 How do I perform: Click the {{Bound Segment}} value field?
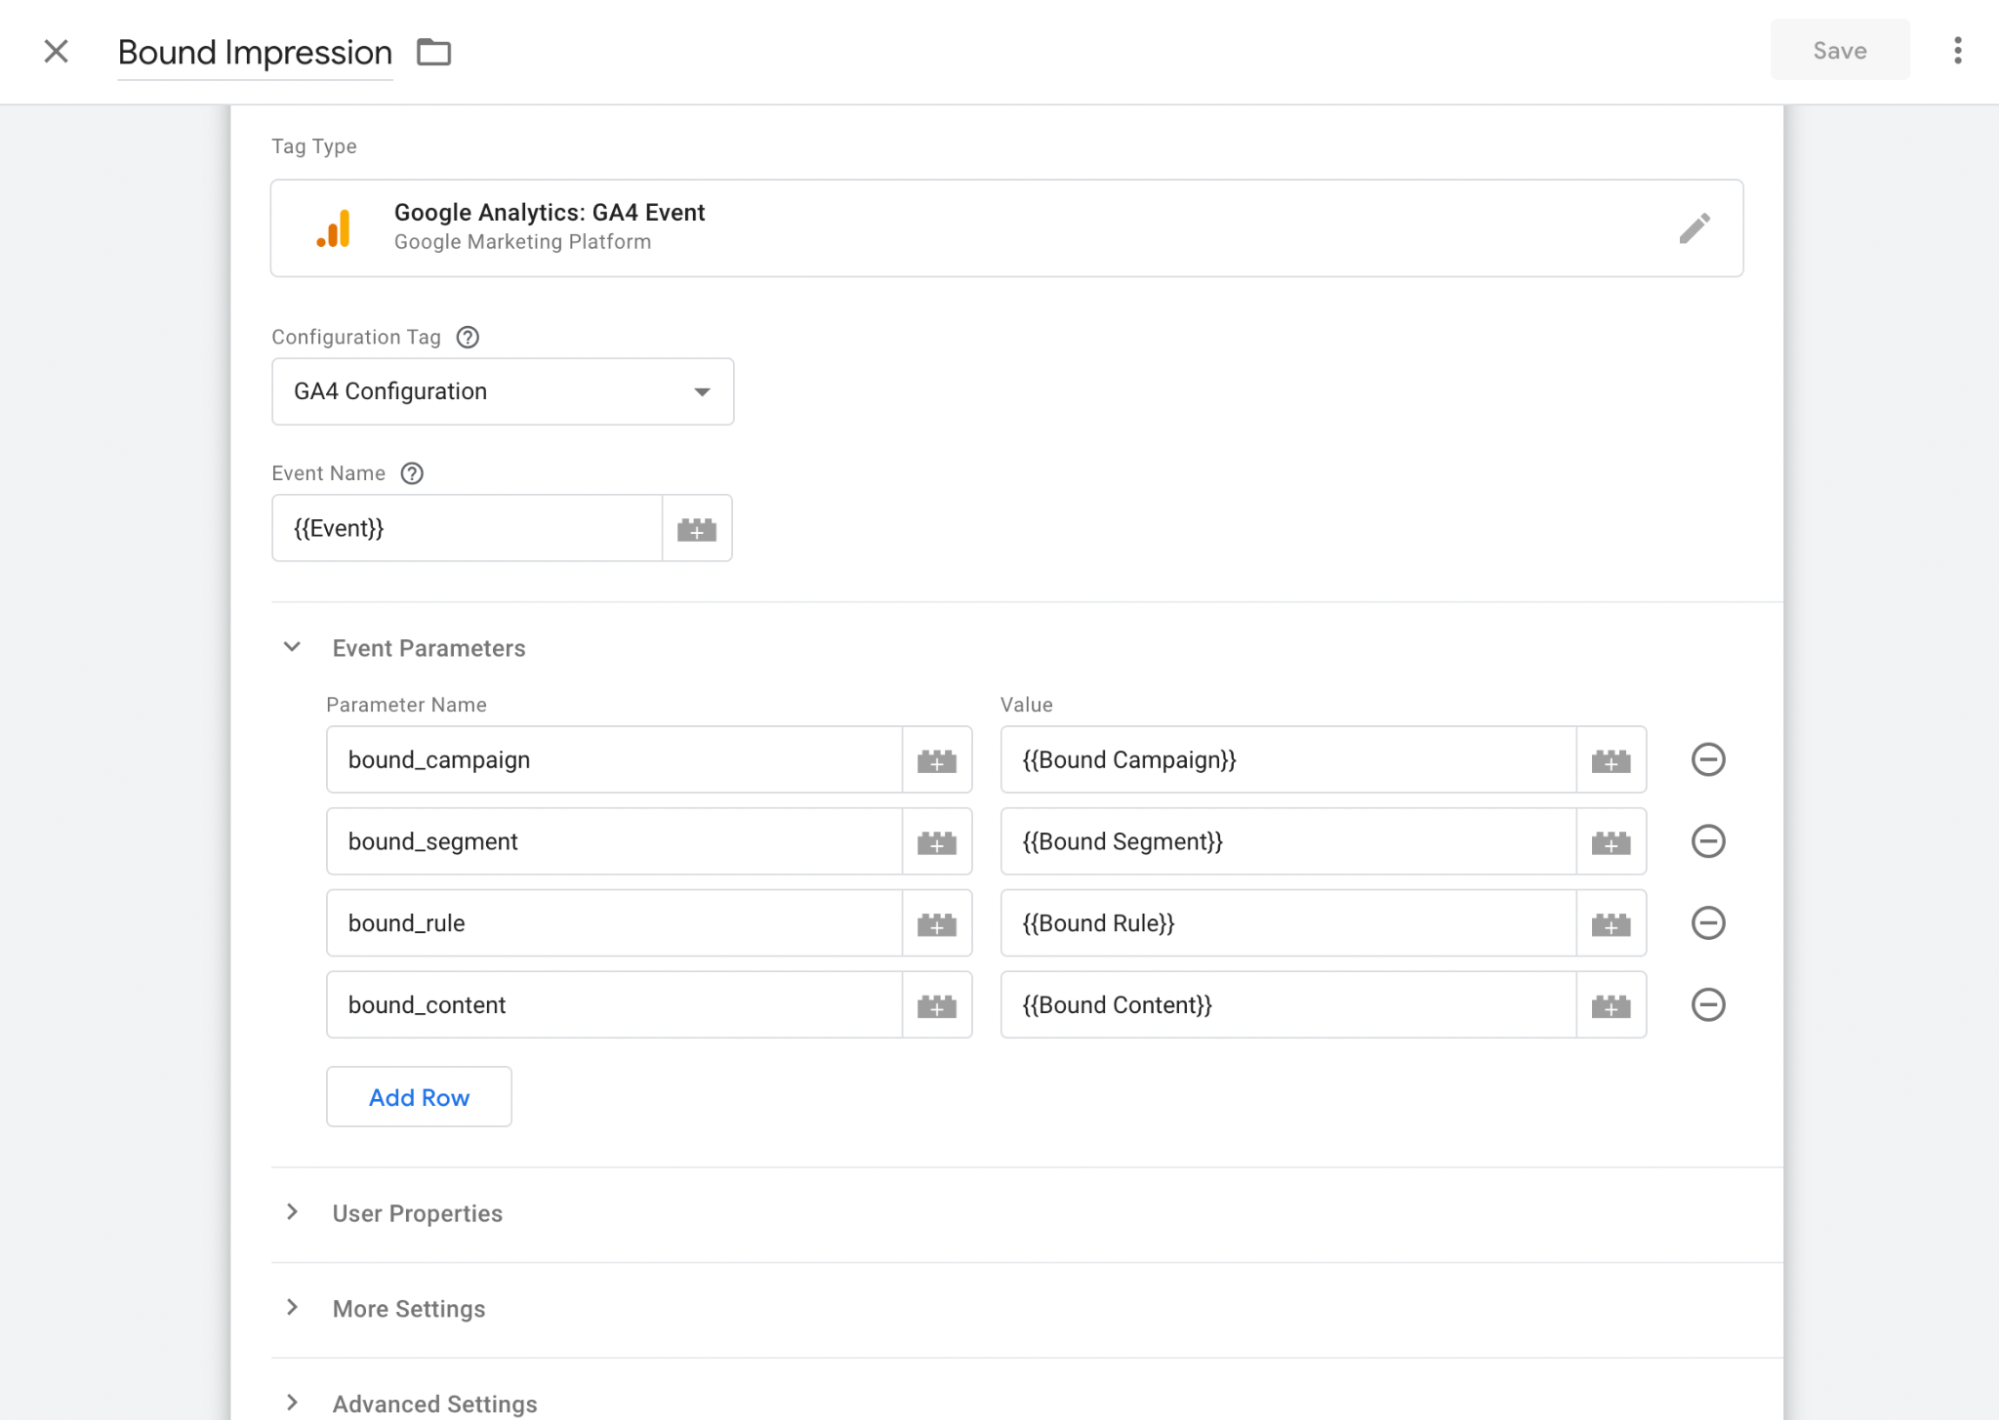tap(1288, 842)
